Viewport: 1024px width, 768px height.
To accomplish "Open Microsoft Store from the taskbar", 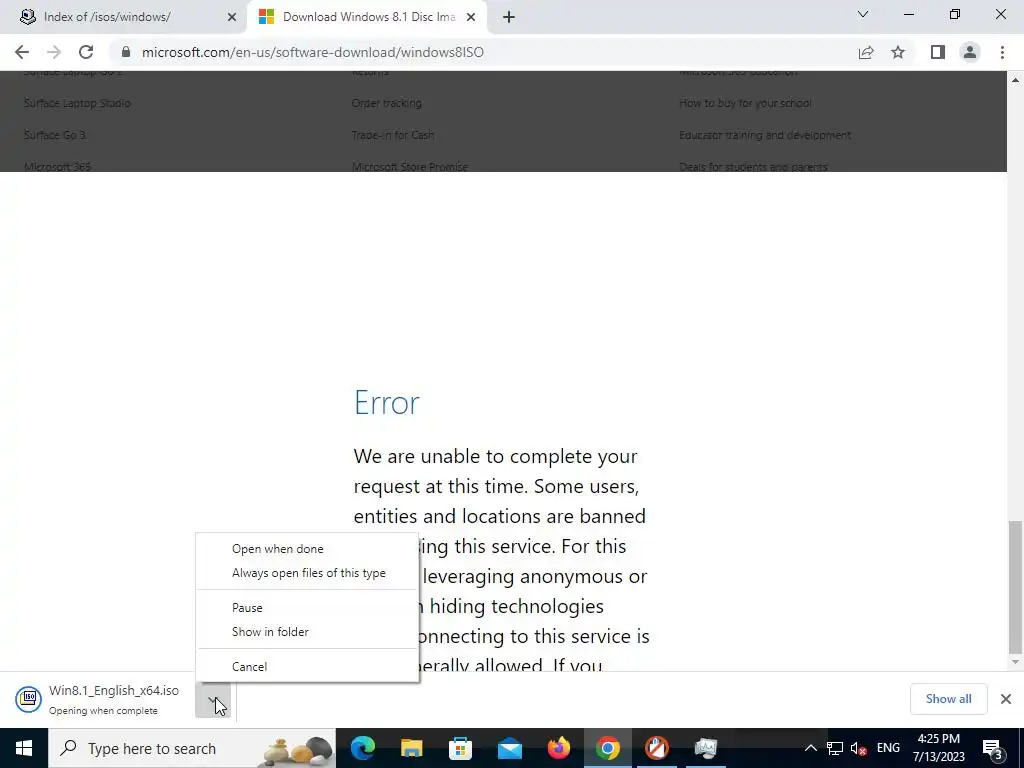I will coord(460,748).
